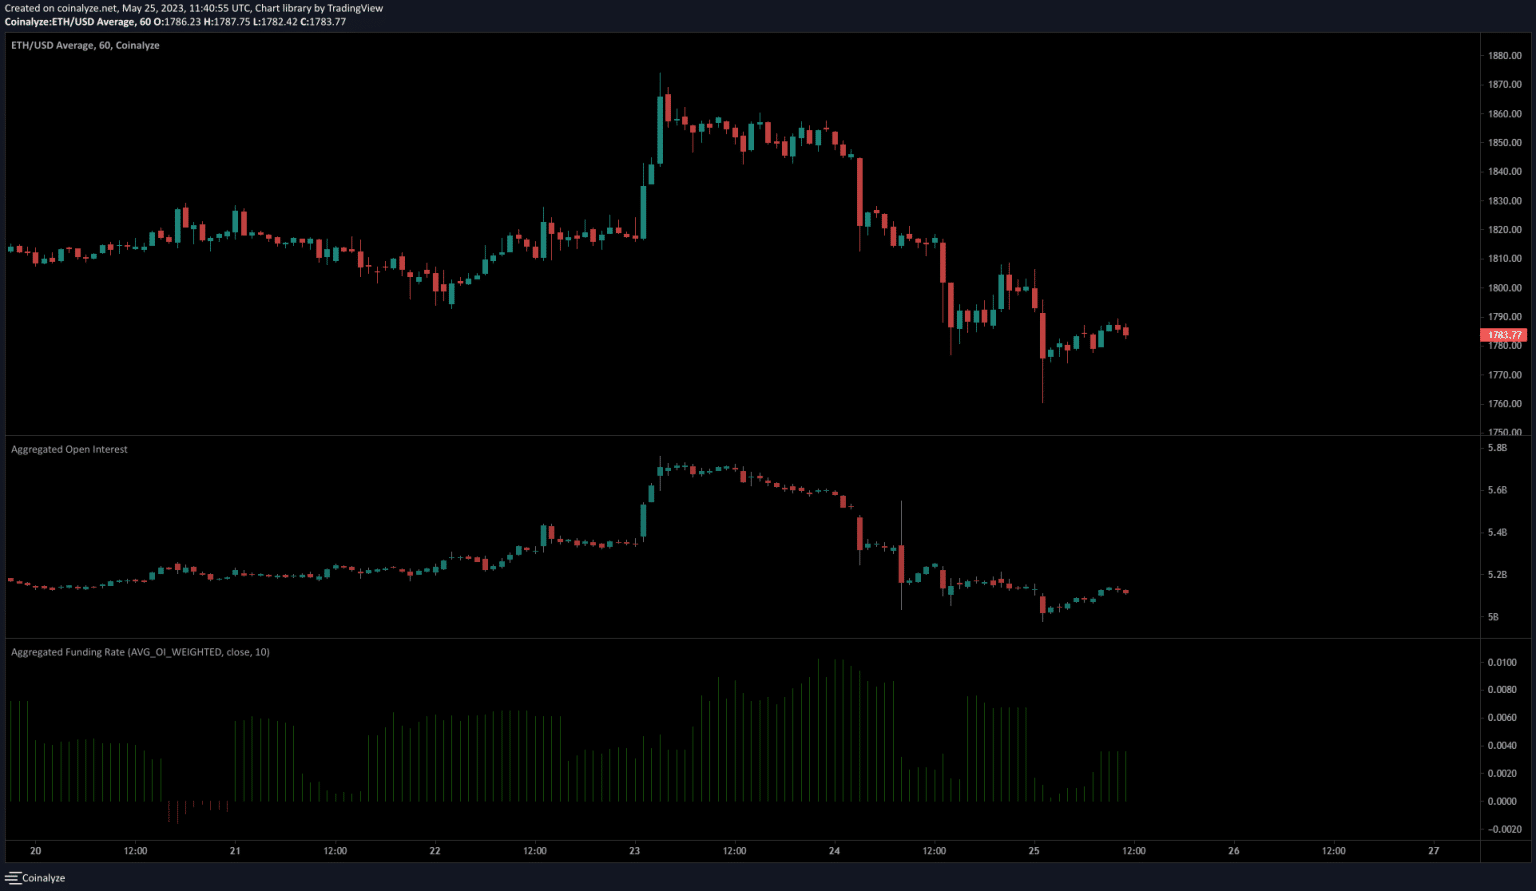This screenshot has height=891, width=1536.
Task: Click the 1810.00 price axis label
Action: (x=1504, y=259)
